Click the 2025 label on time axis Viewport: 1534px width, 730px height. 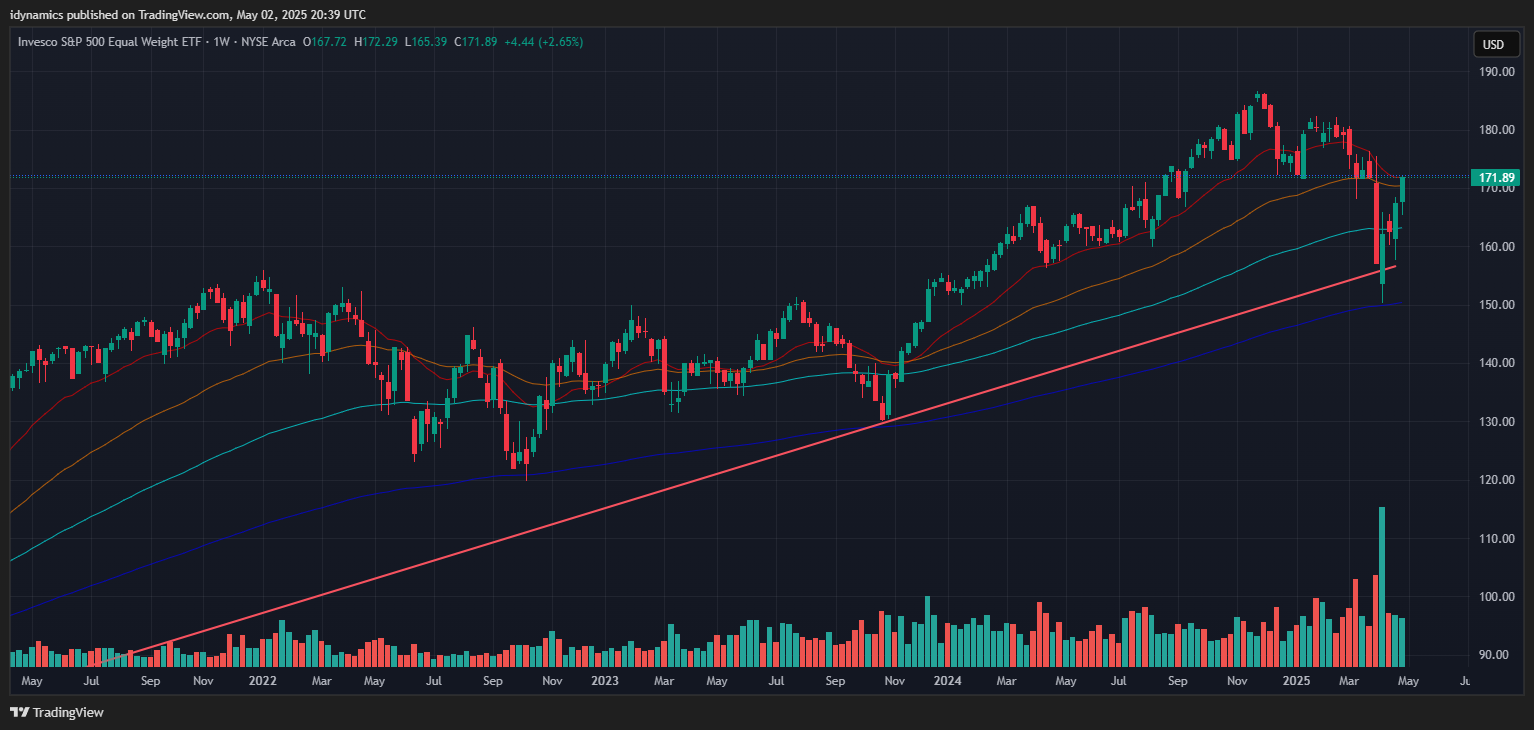pyautogui.click(x=1296, y=681)
